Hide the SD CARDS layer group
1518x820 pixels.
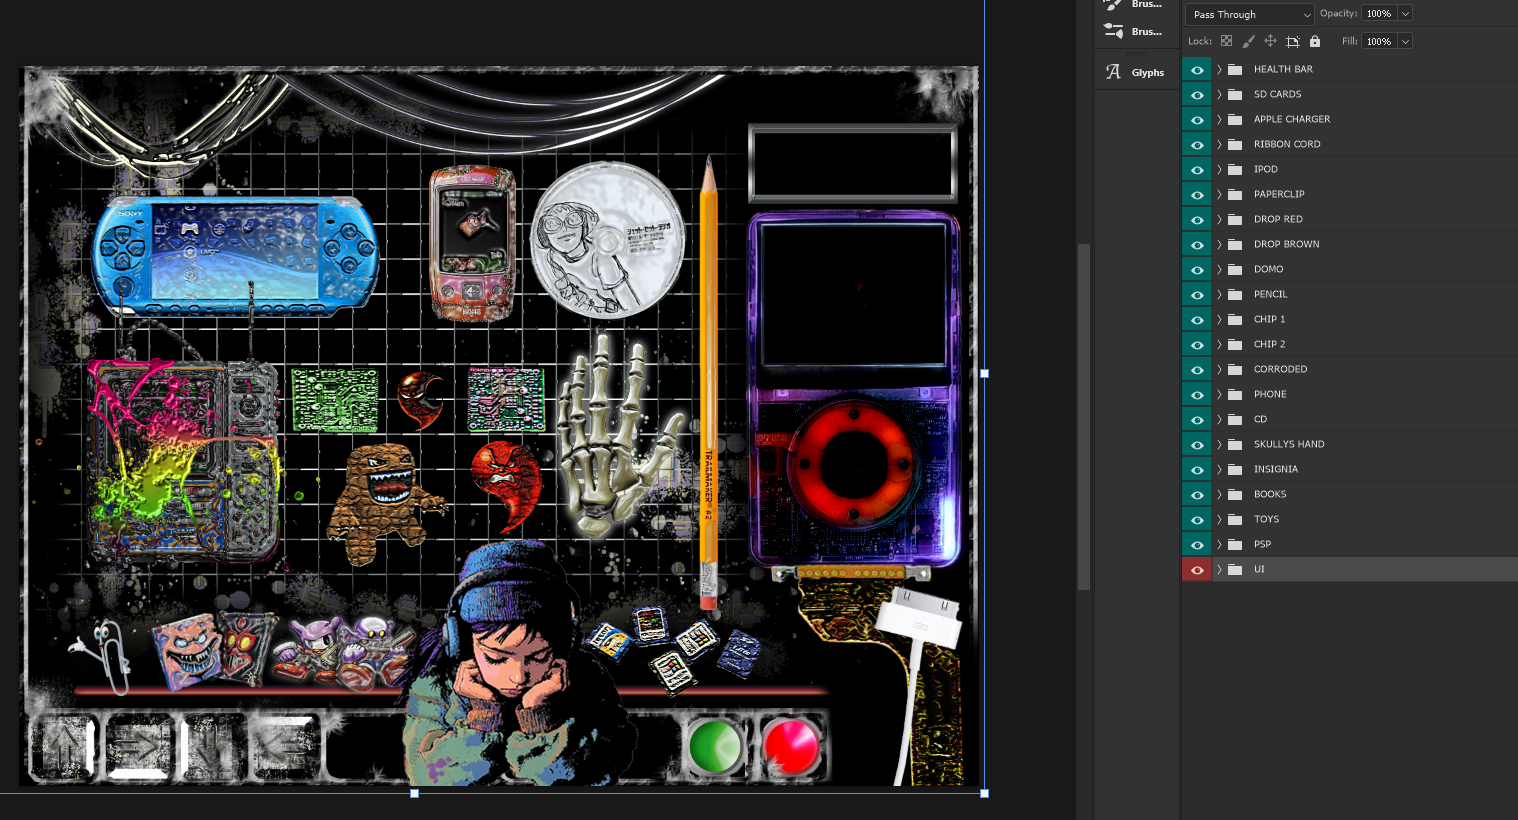[1197, 94]
